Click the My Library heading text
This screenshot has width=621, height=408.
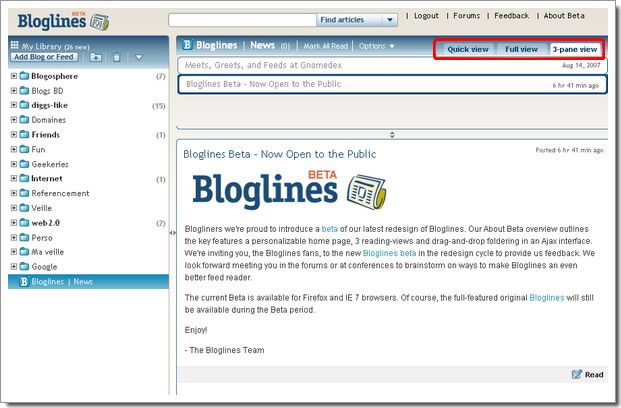(x=42, y=46)
